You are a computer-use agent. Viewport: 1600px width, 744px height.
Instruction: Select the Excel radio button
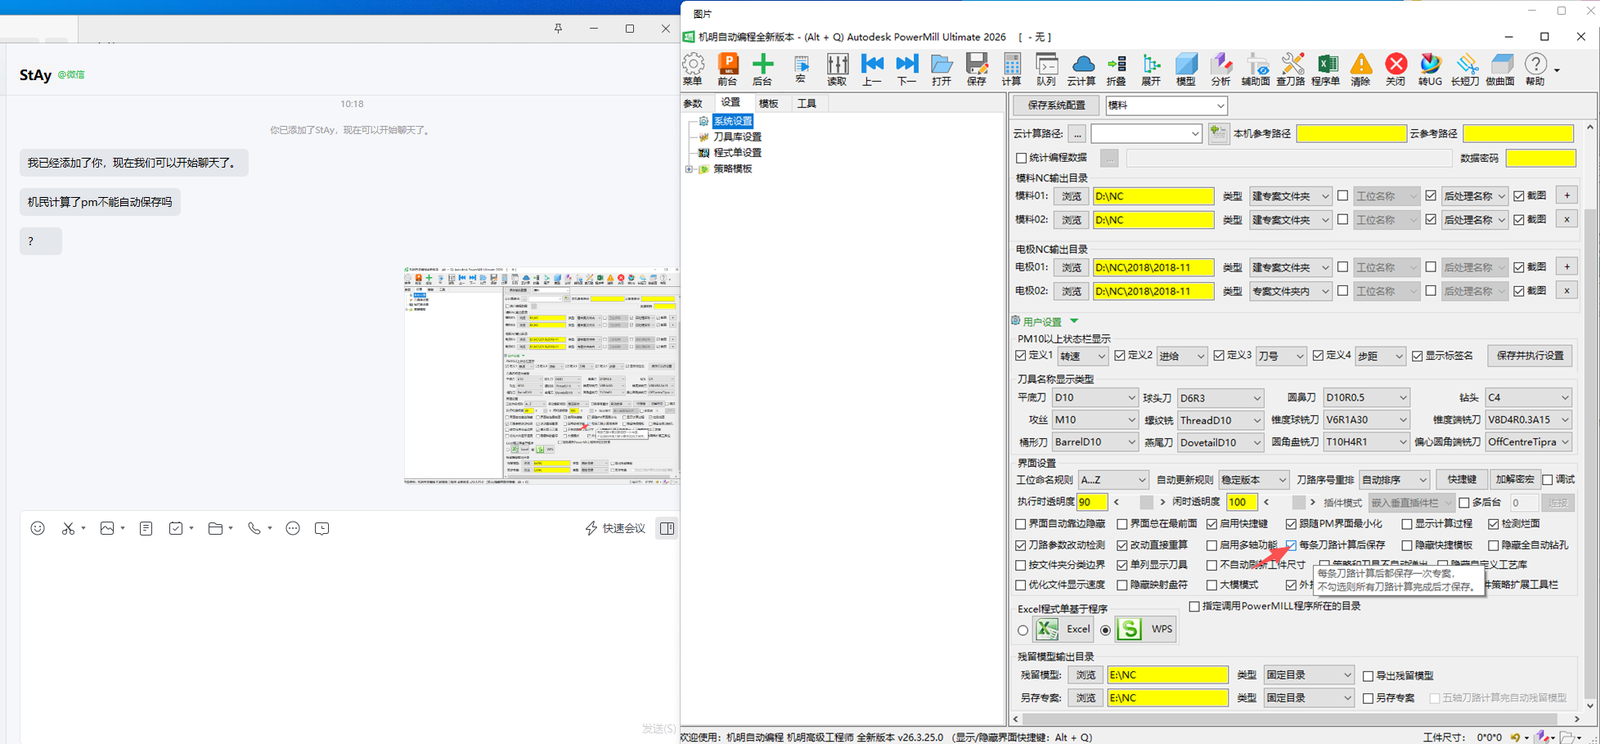click(1022, 630)
